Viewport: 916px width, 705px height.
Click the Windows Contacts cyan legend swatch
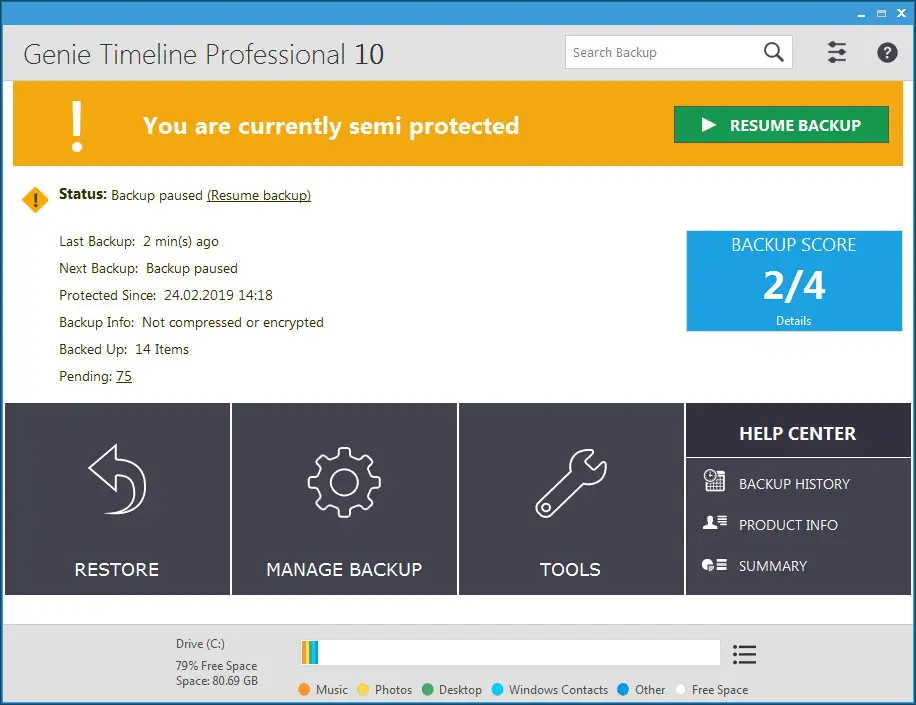pos(497,689)
